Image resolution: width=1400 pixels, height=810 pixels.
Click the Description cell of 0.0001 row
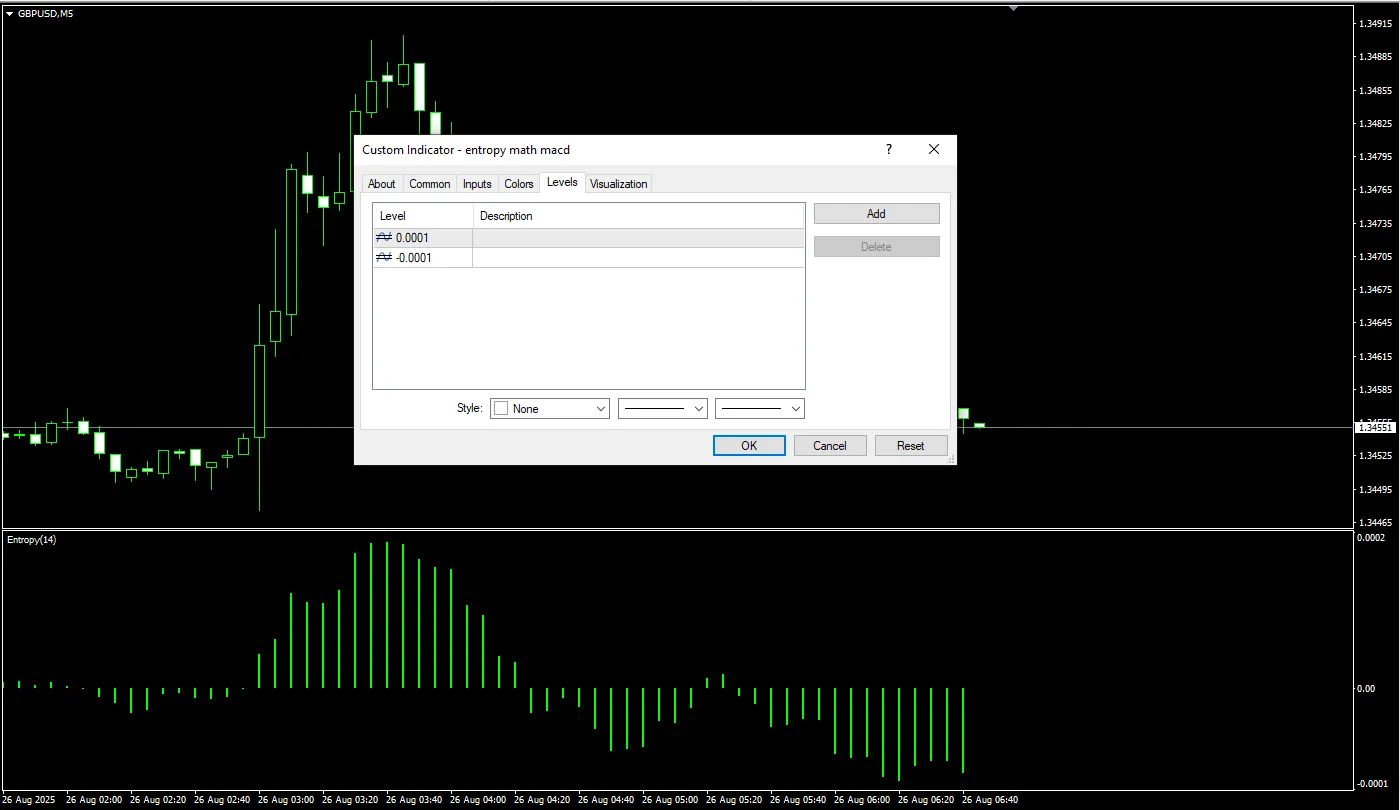pos(638,238)
